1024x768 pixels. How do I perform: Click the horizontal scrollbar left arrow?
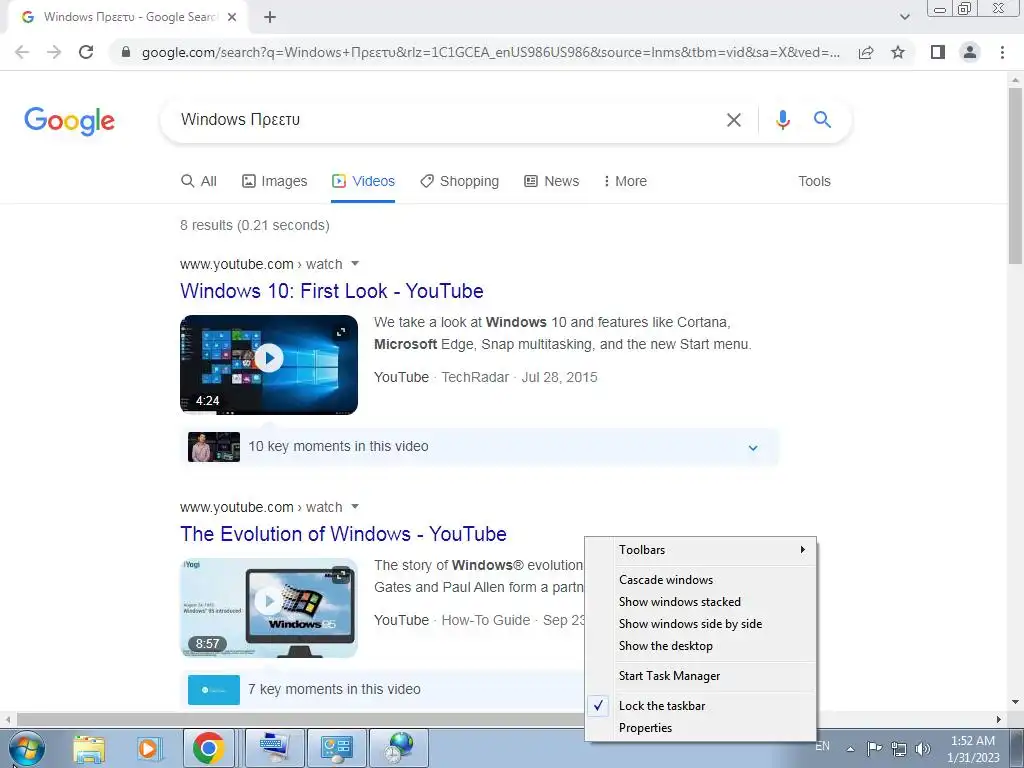pos(7,720)
